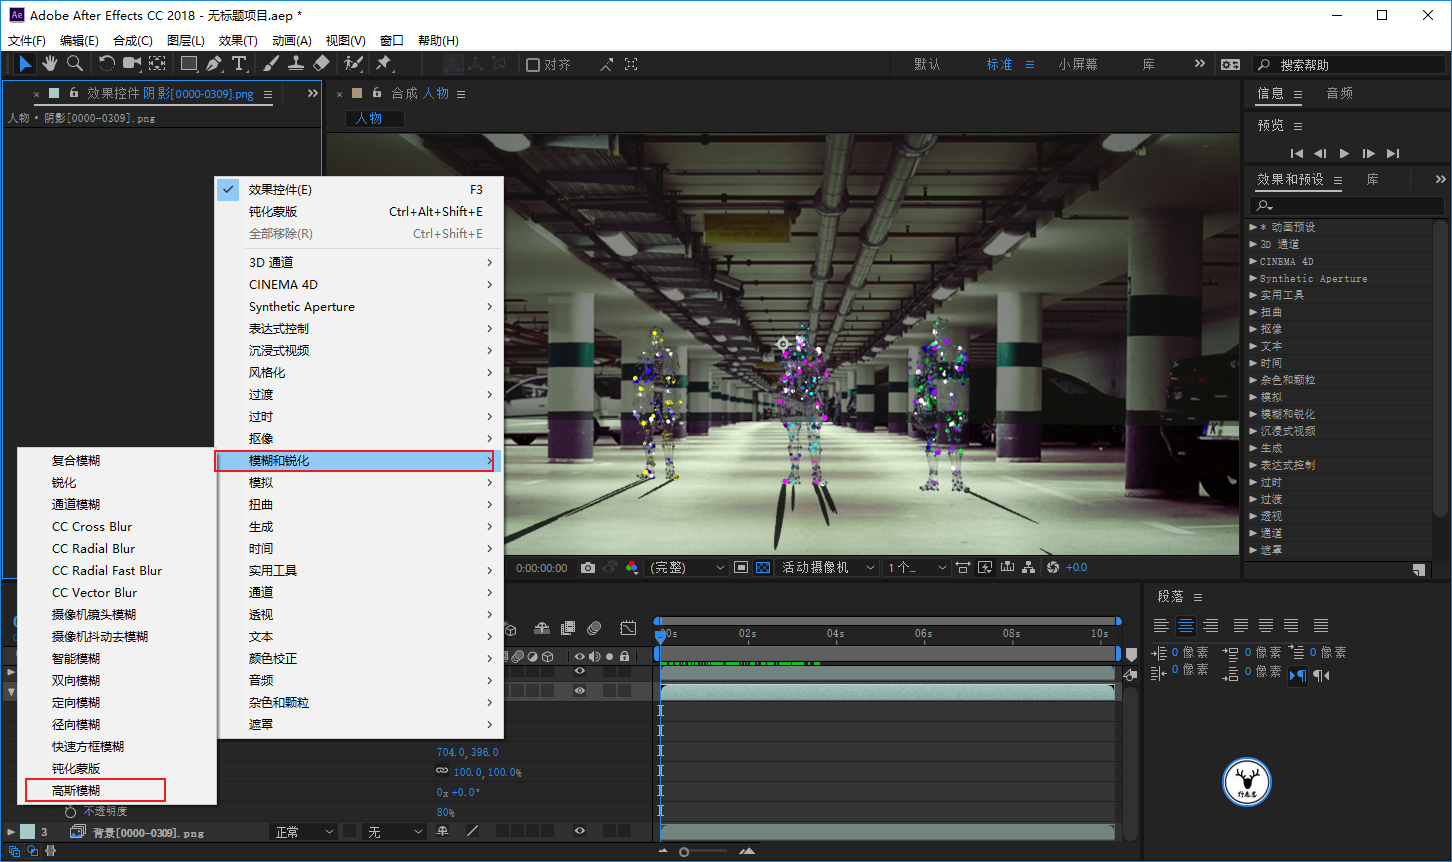The height and width of the screenshot is (862, 1452).
Task: Hide the 背景[0000-0309].png layer eye
Action: (579, 831)
